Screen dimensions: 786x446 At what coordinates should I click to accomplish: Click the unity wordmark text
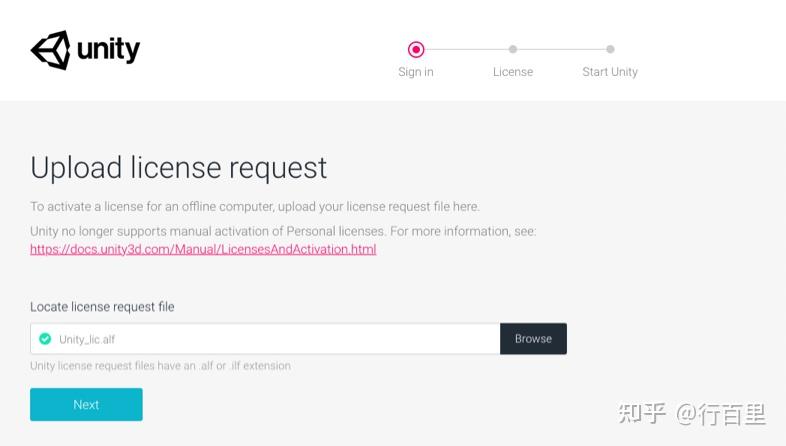(x=108, y=49)
